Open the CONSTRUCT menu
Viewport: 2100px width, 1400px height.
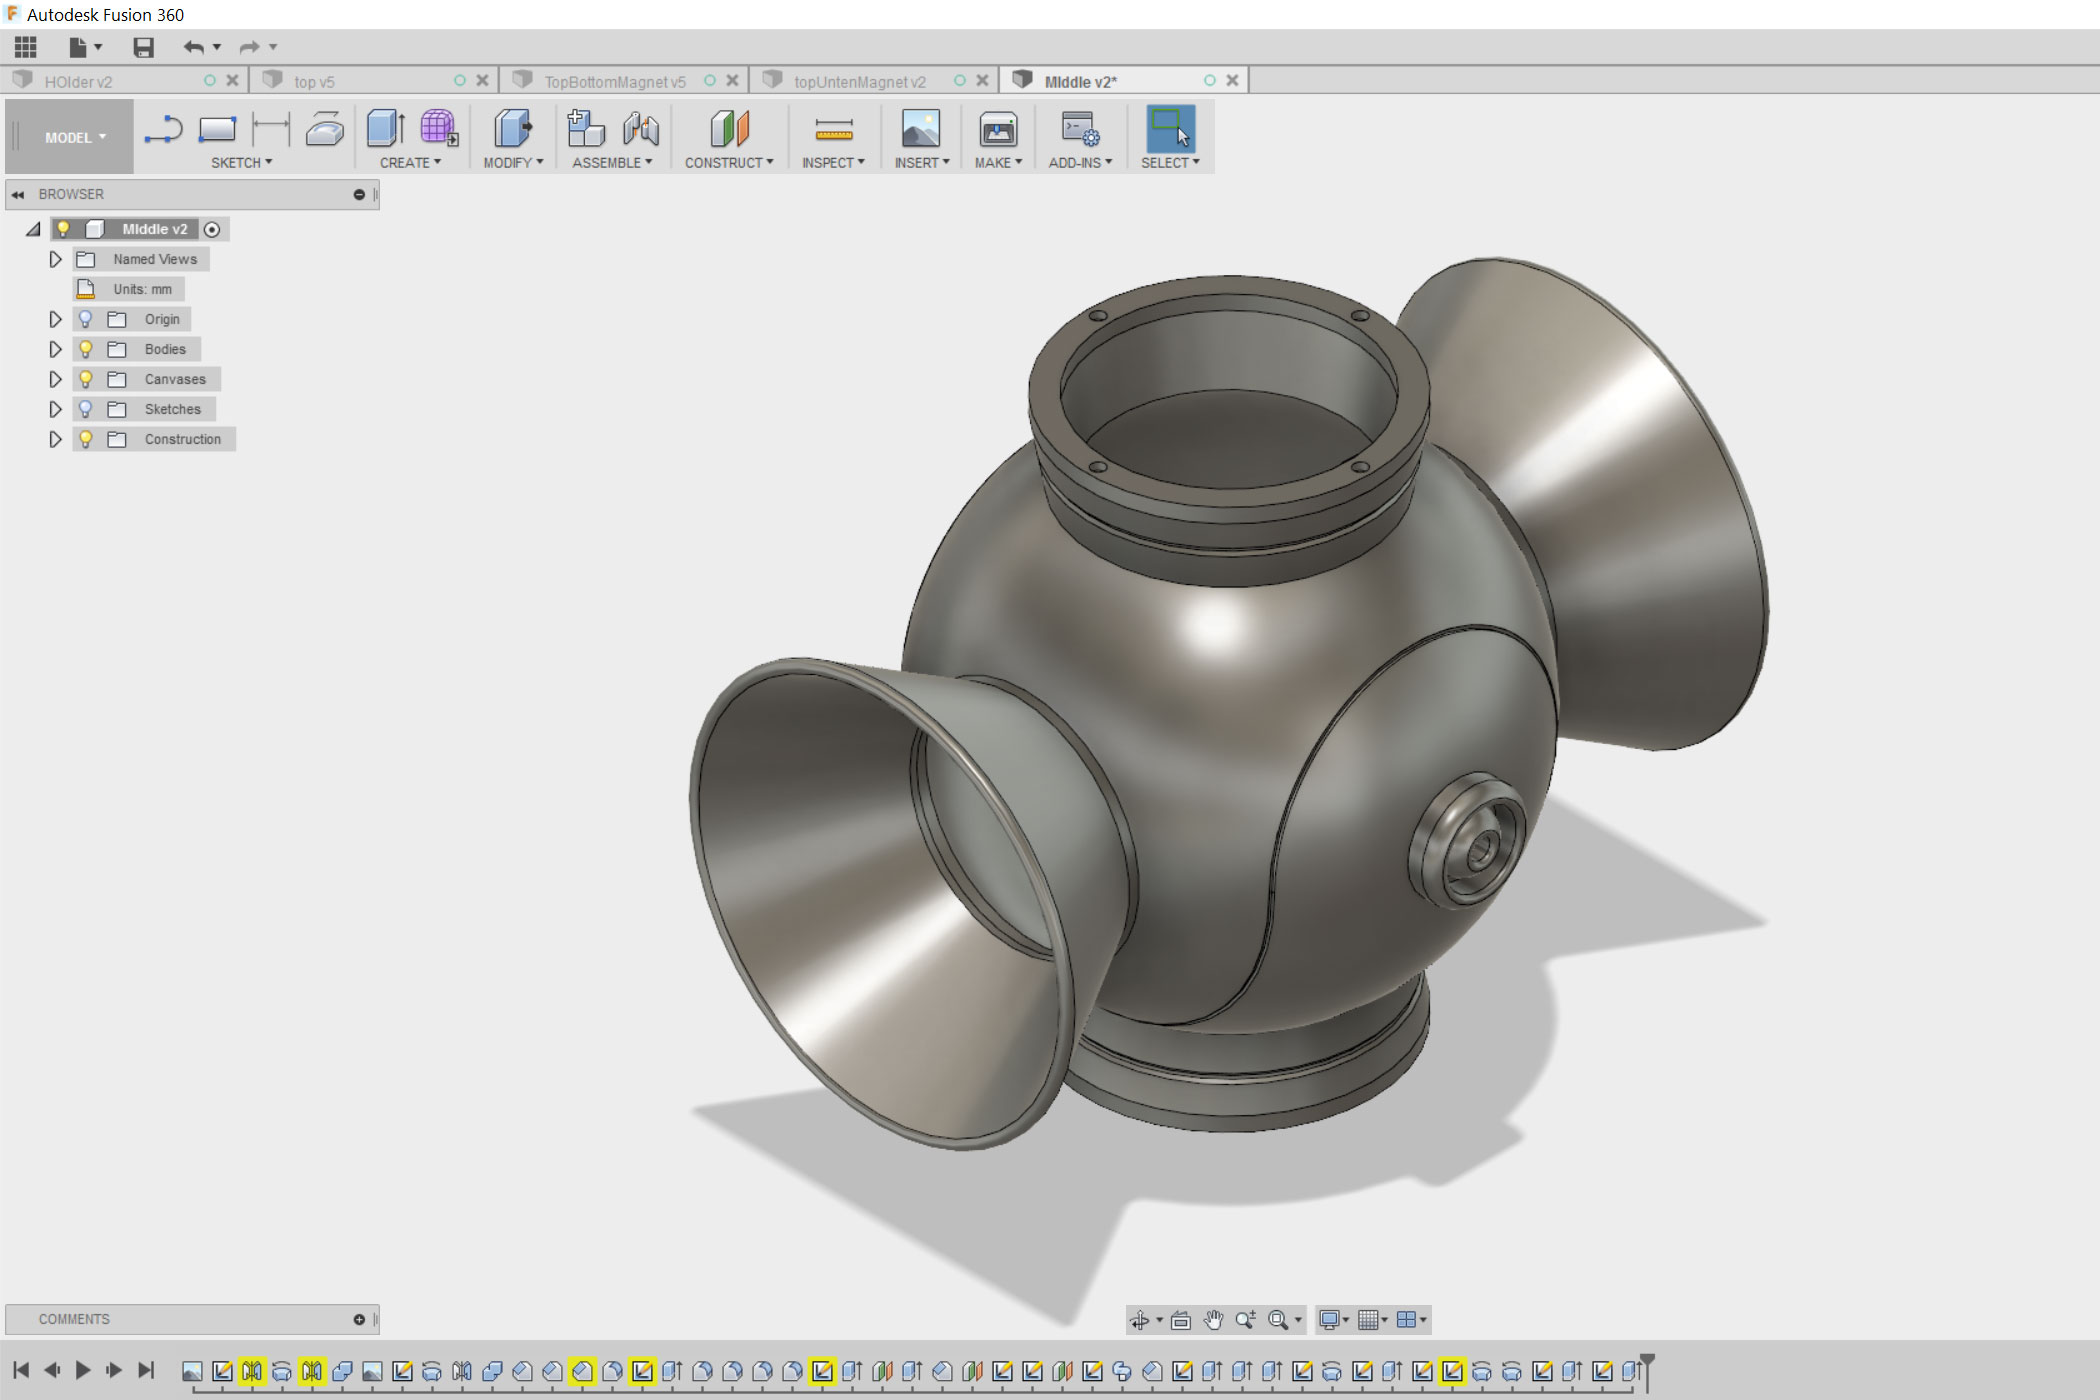pyautogui.click(x=728, y=163)
